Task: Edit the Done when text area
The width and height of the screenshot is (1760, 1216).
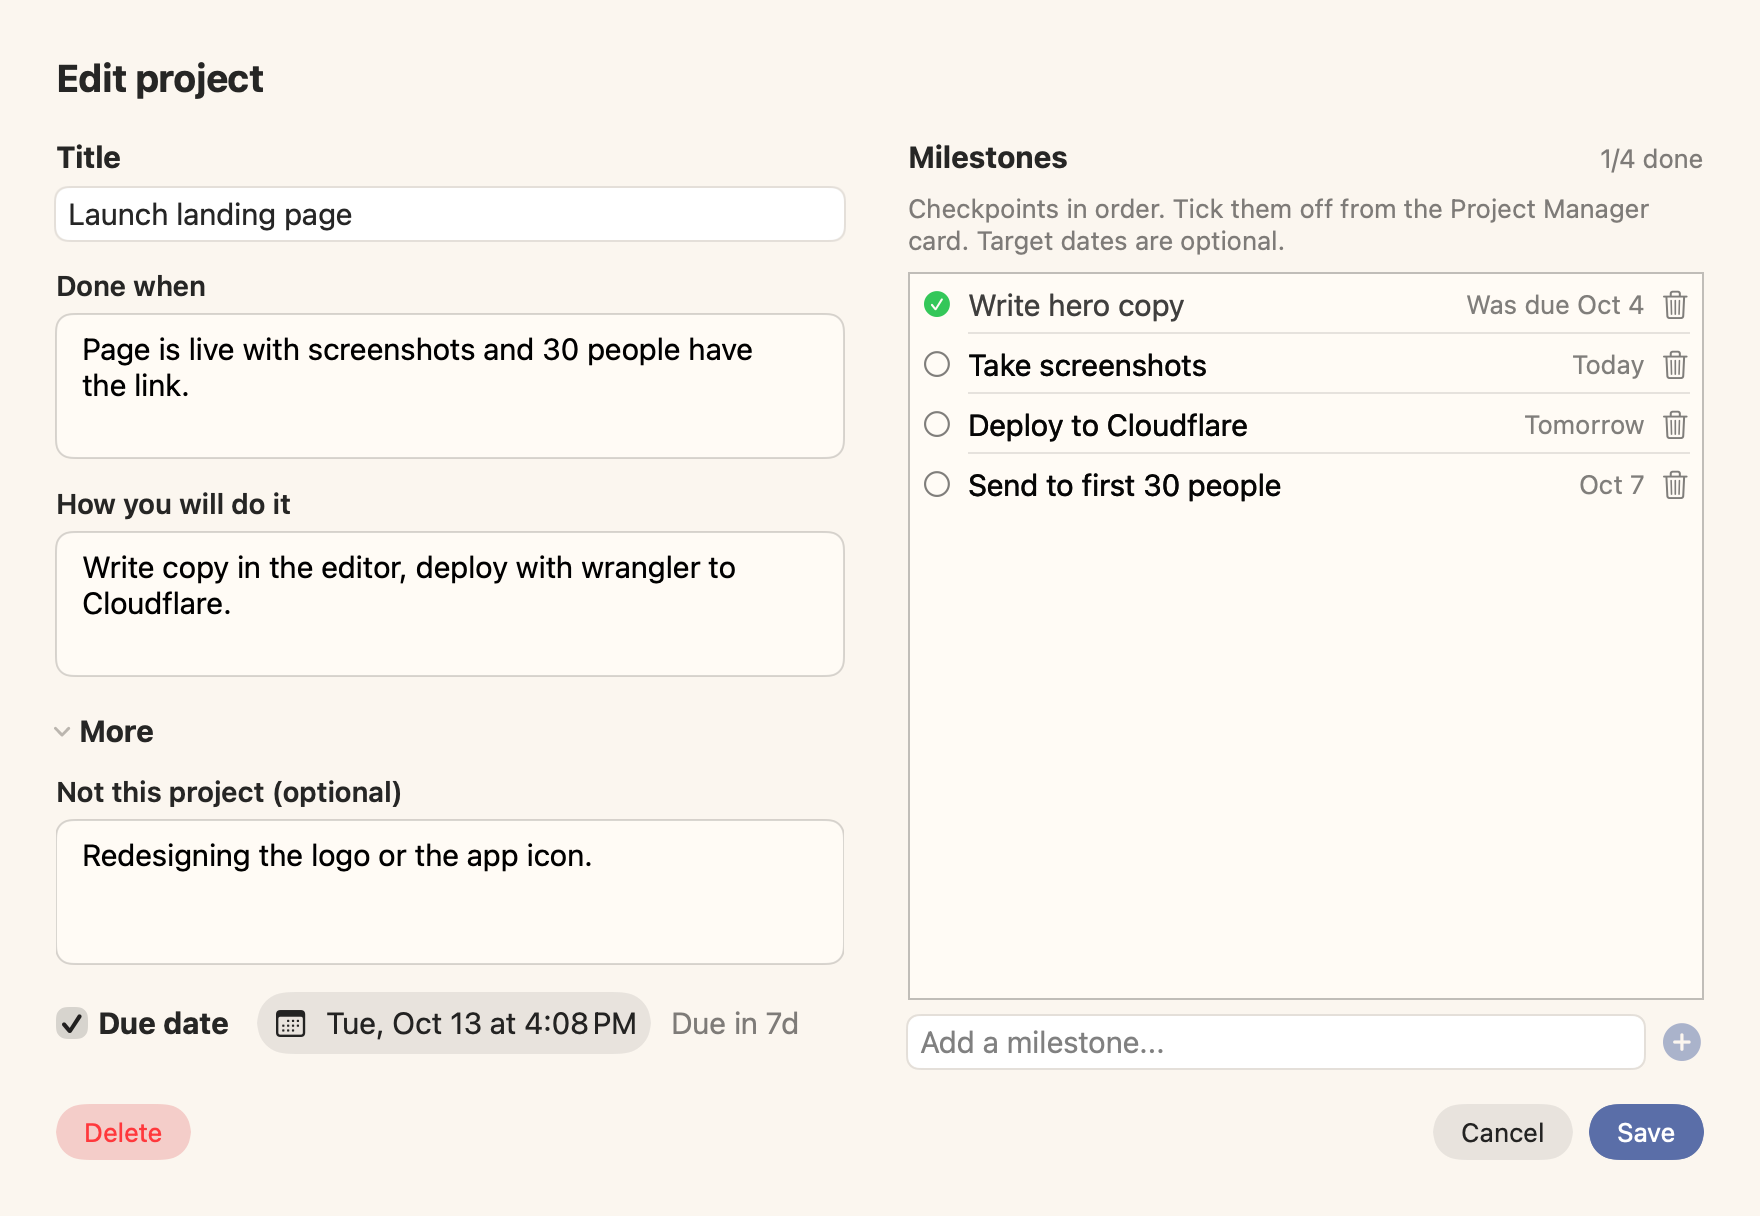Action: coord(450,386)
